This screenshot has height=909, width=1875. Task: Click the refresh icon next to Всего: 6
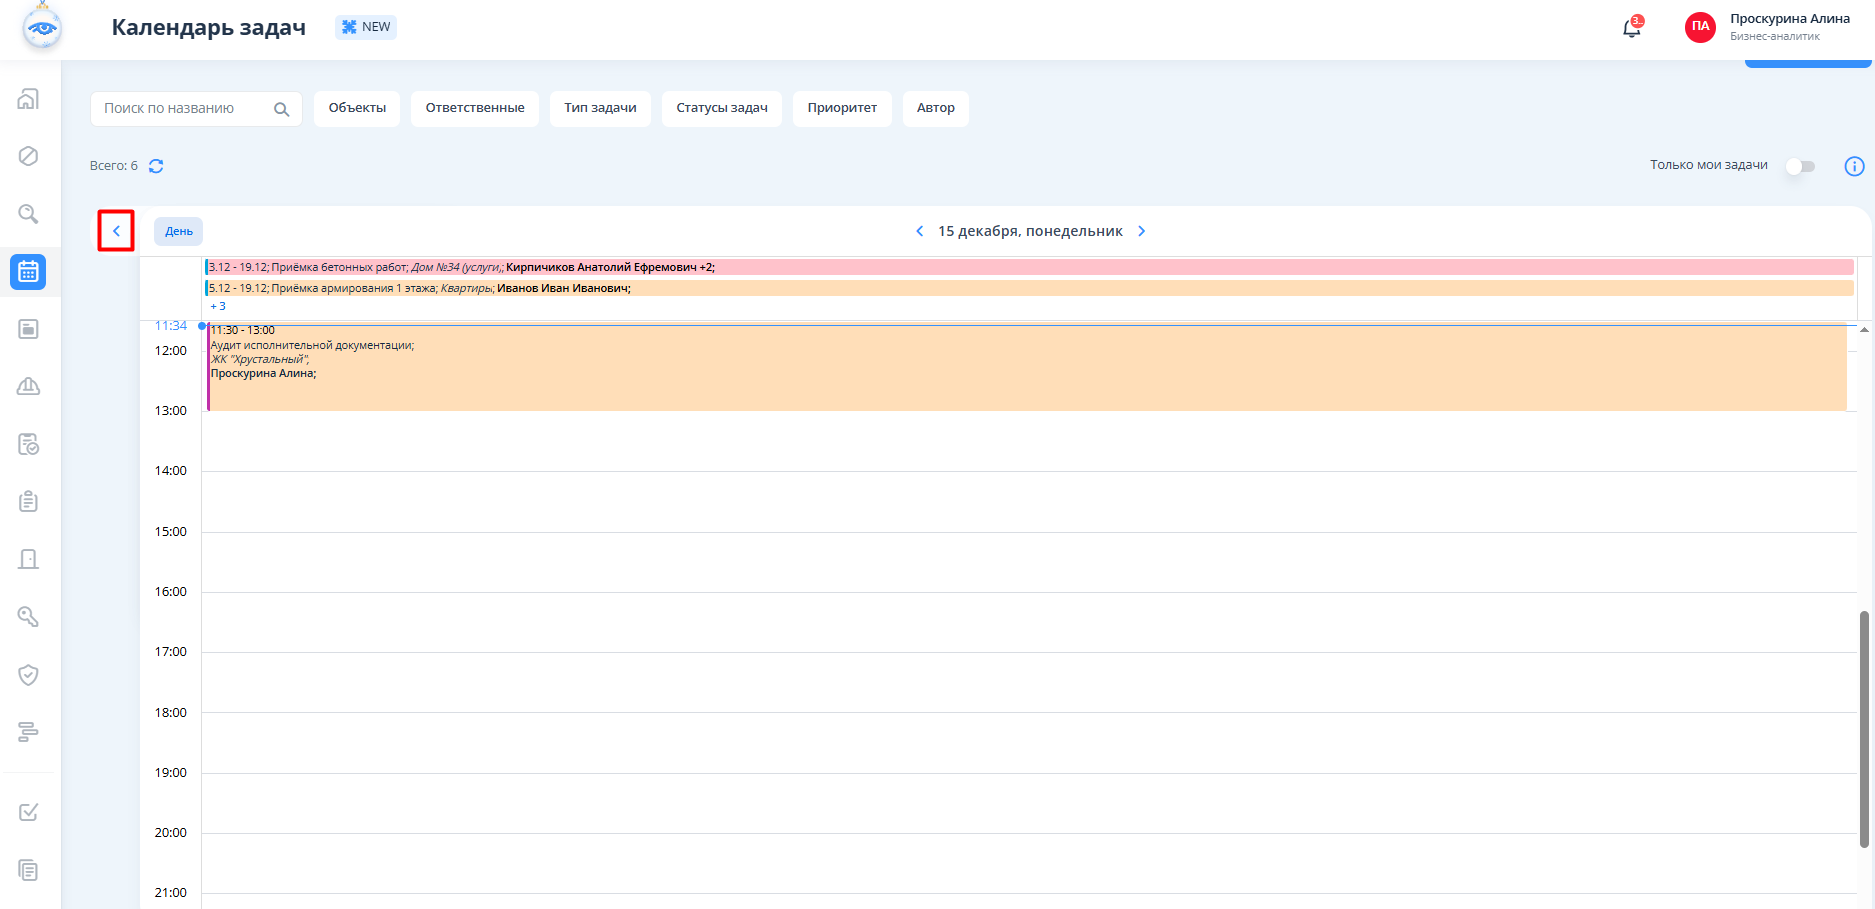pyautogui.click(x=156, y=166)
